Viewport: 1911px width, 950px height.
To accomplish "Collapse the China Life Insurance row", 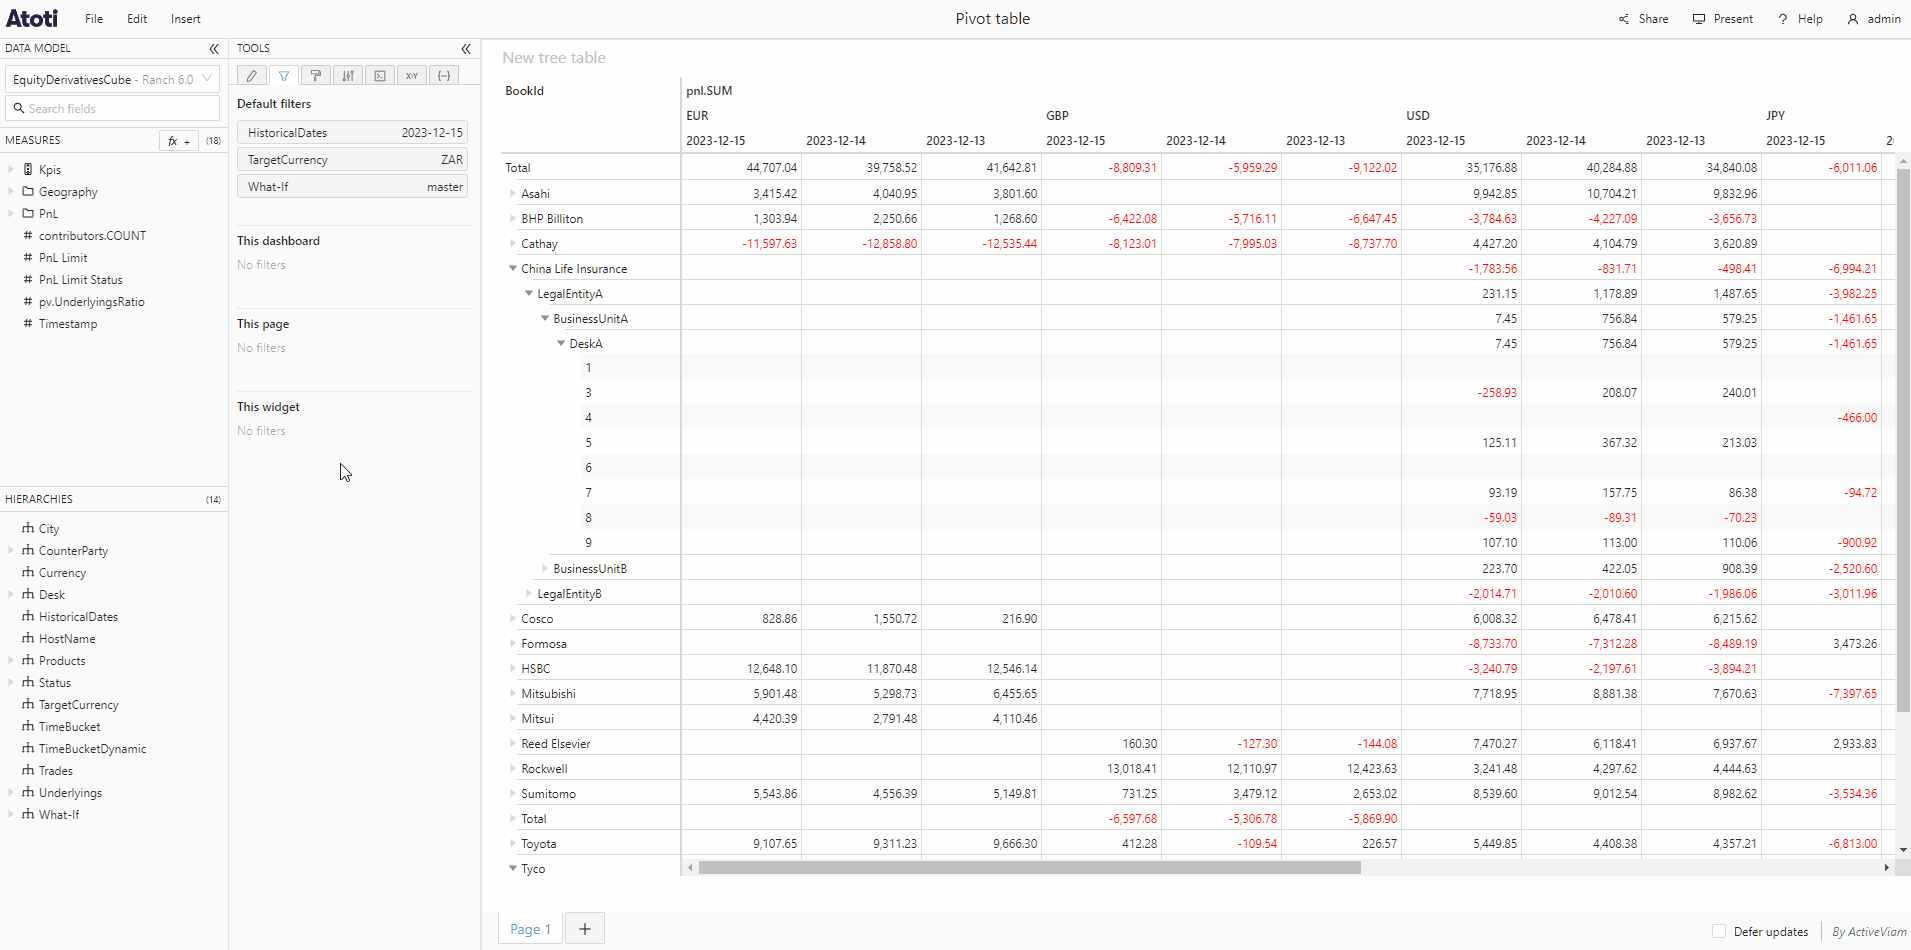I will pyautogui.click(x=513, y=268).
